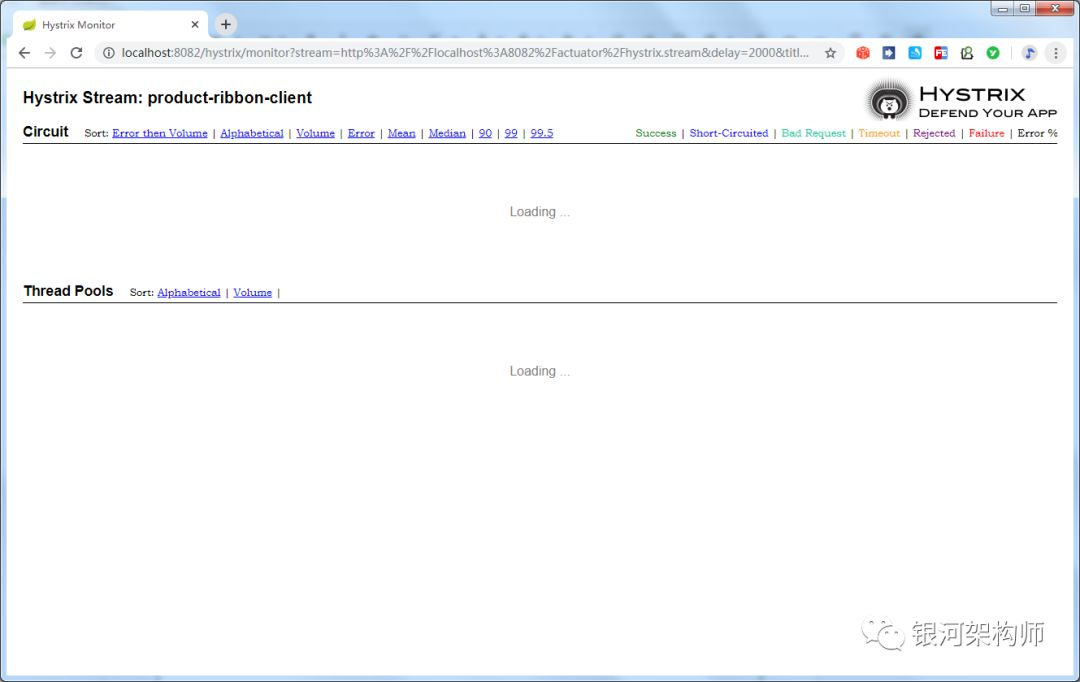The width and height of the screenshot is (1080, 682).
Task: Click the Short-Circuited legend label
Action: 729,134
